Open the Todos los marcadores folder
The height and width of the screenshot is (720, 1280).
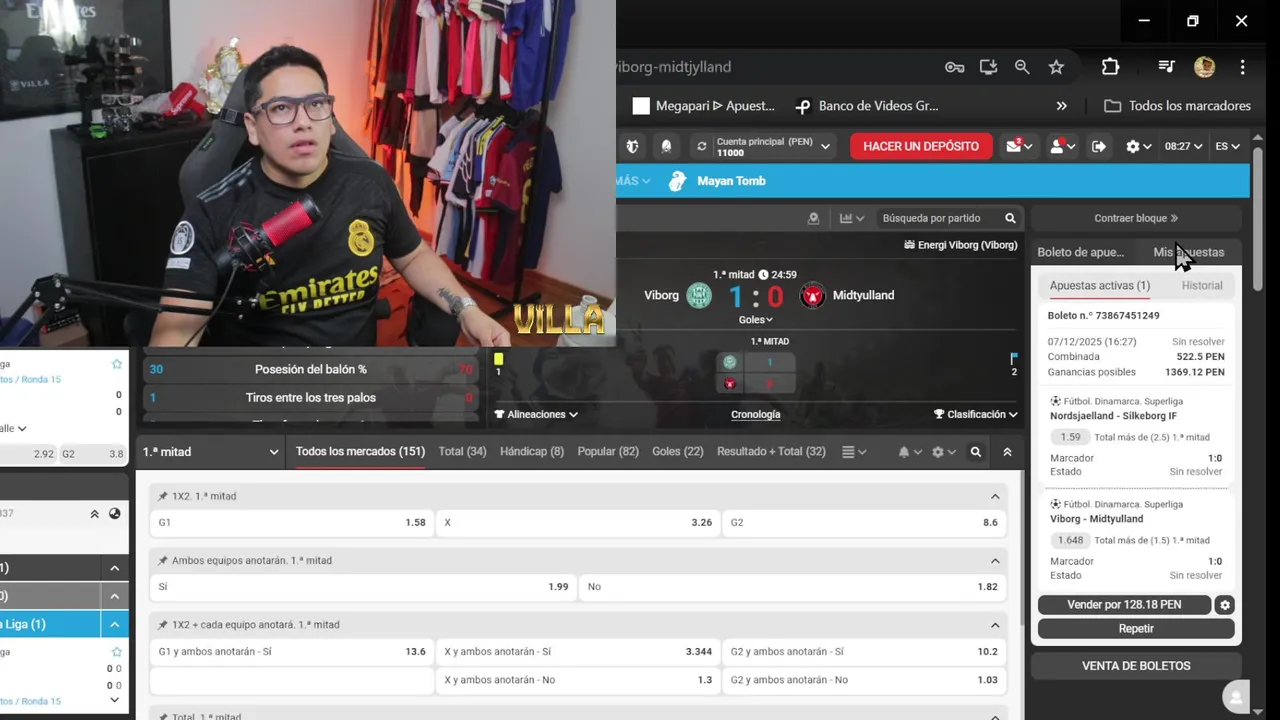click(1178, 106)
